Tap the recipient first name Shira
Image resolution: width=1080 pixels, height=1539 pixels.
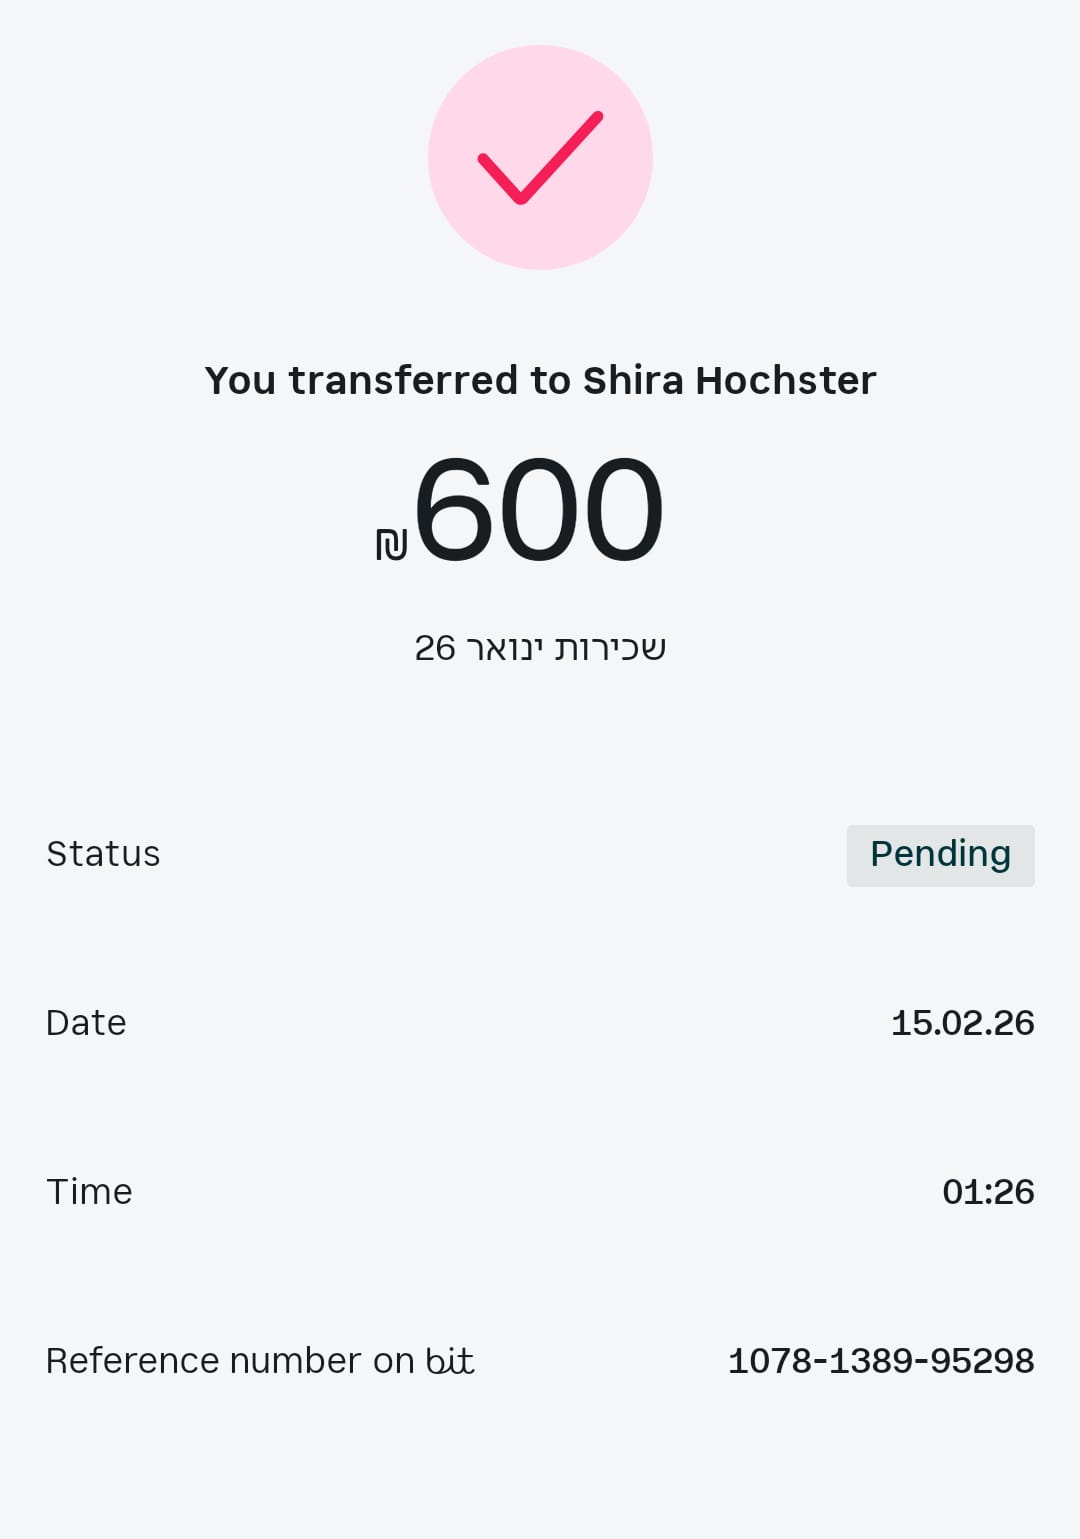(633, 381)
